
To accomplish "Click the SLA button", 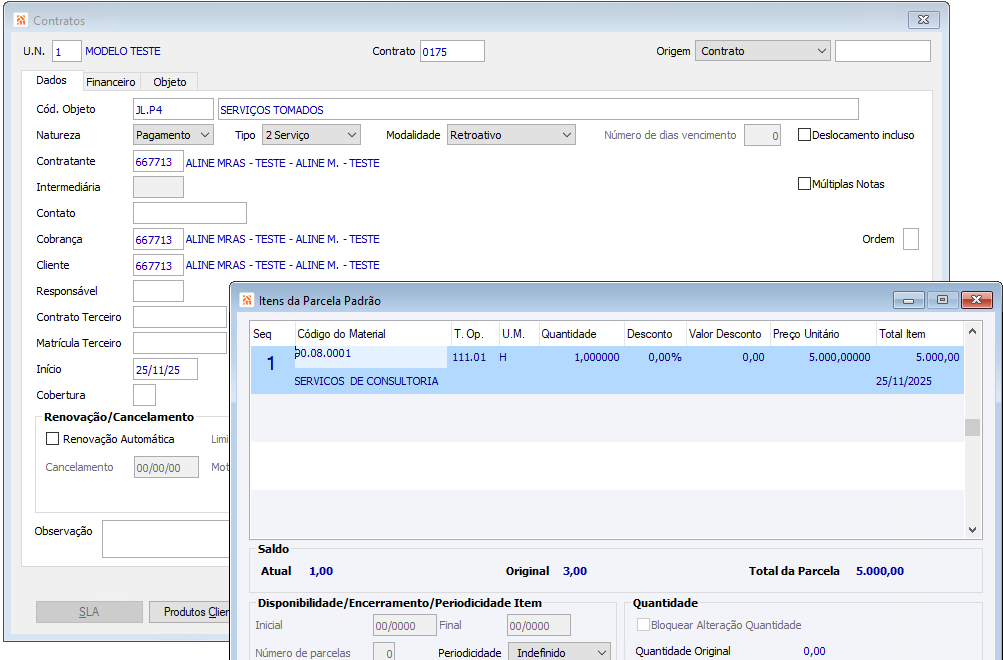I will (89, 612).
